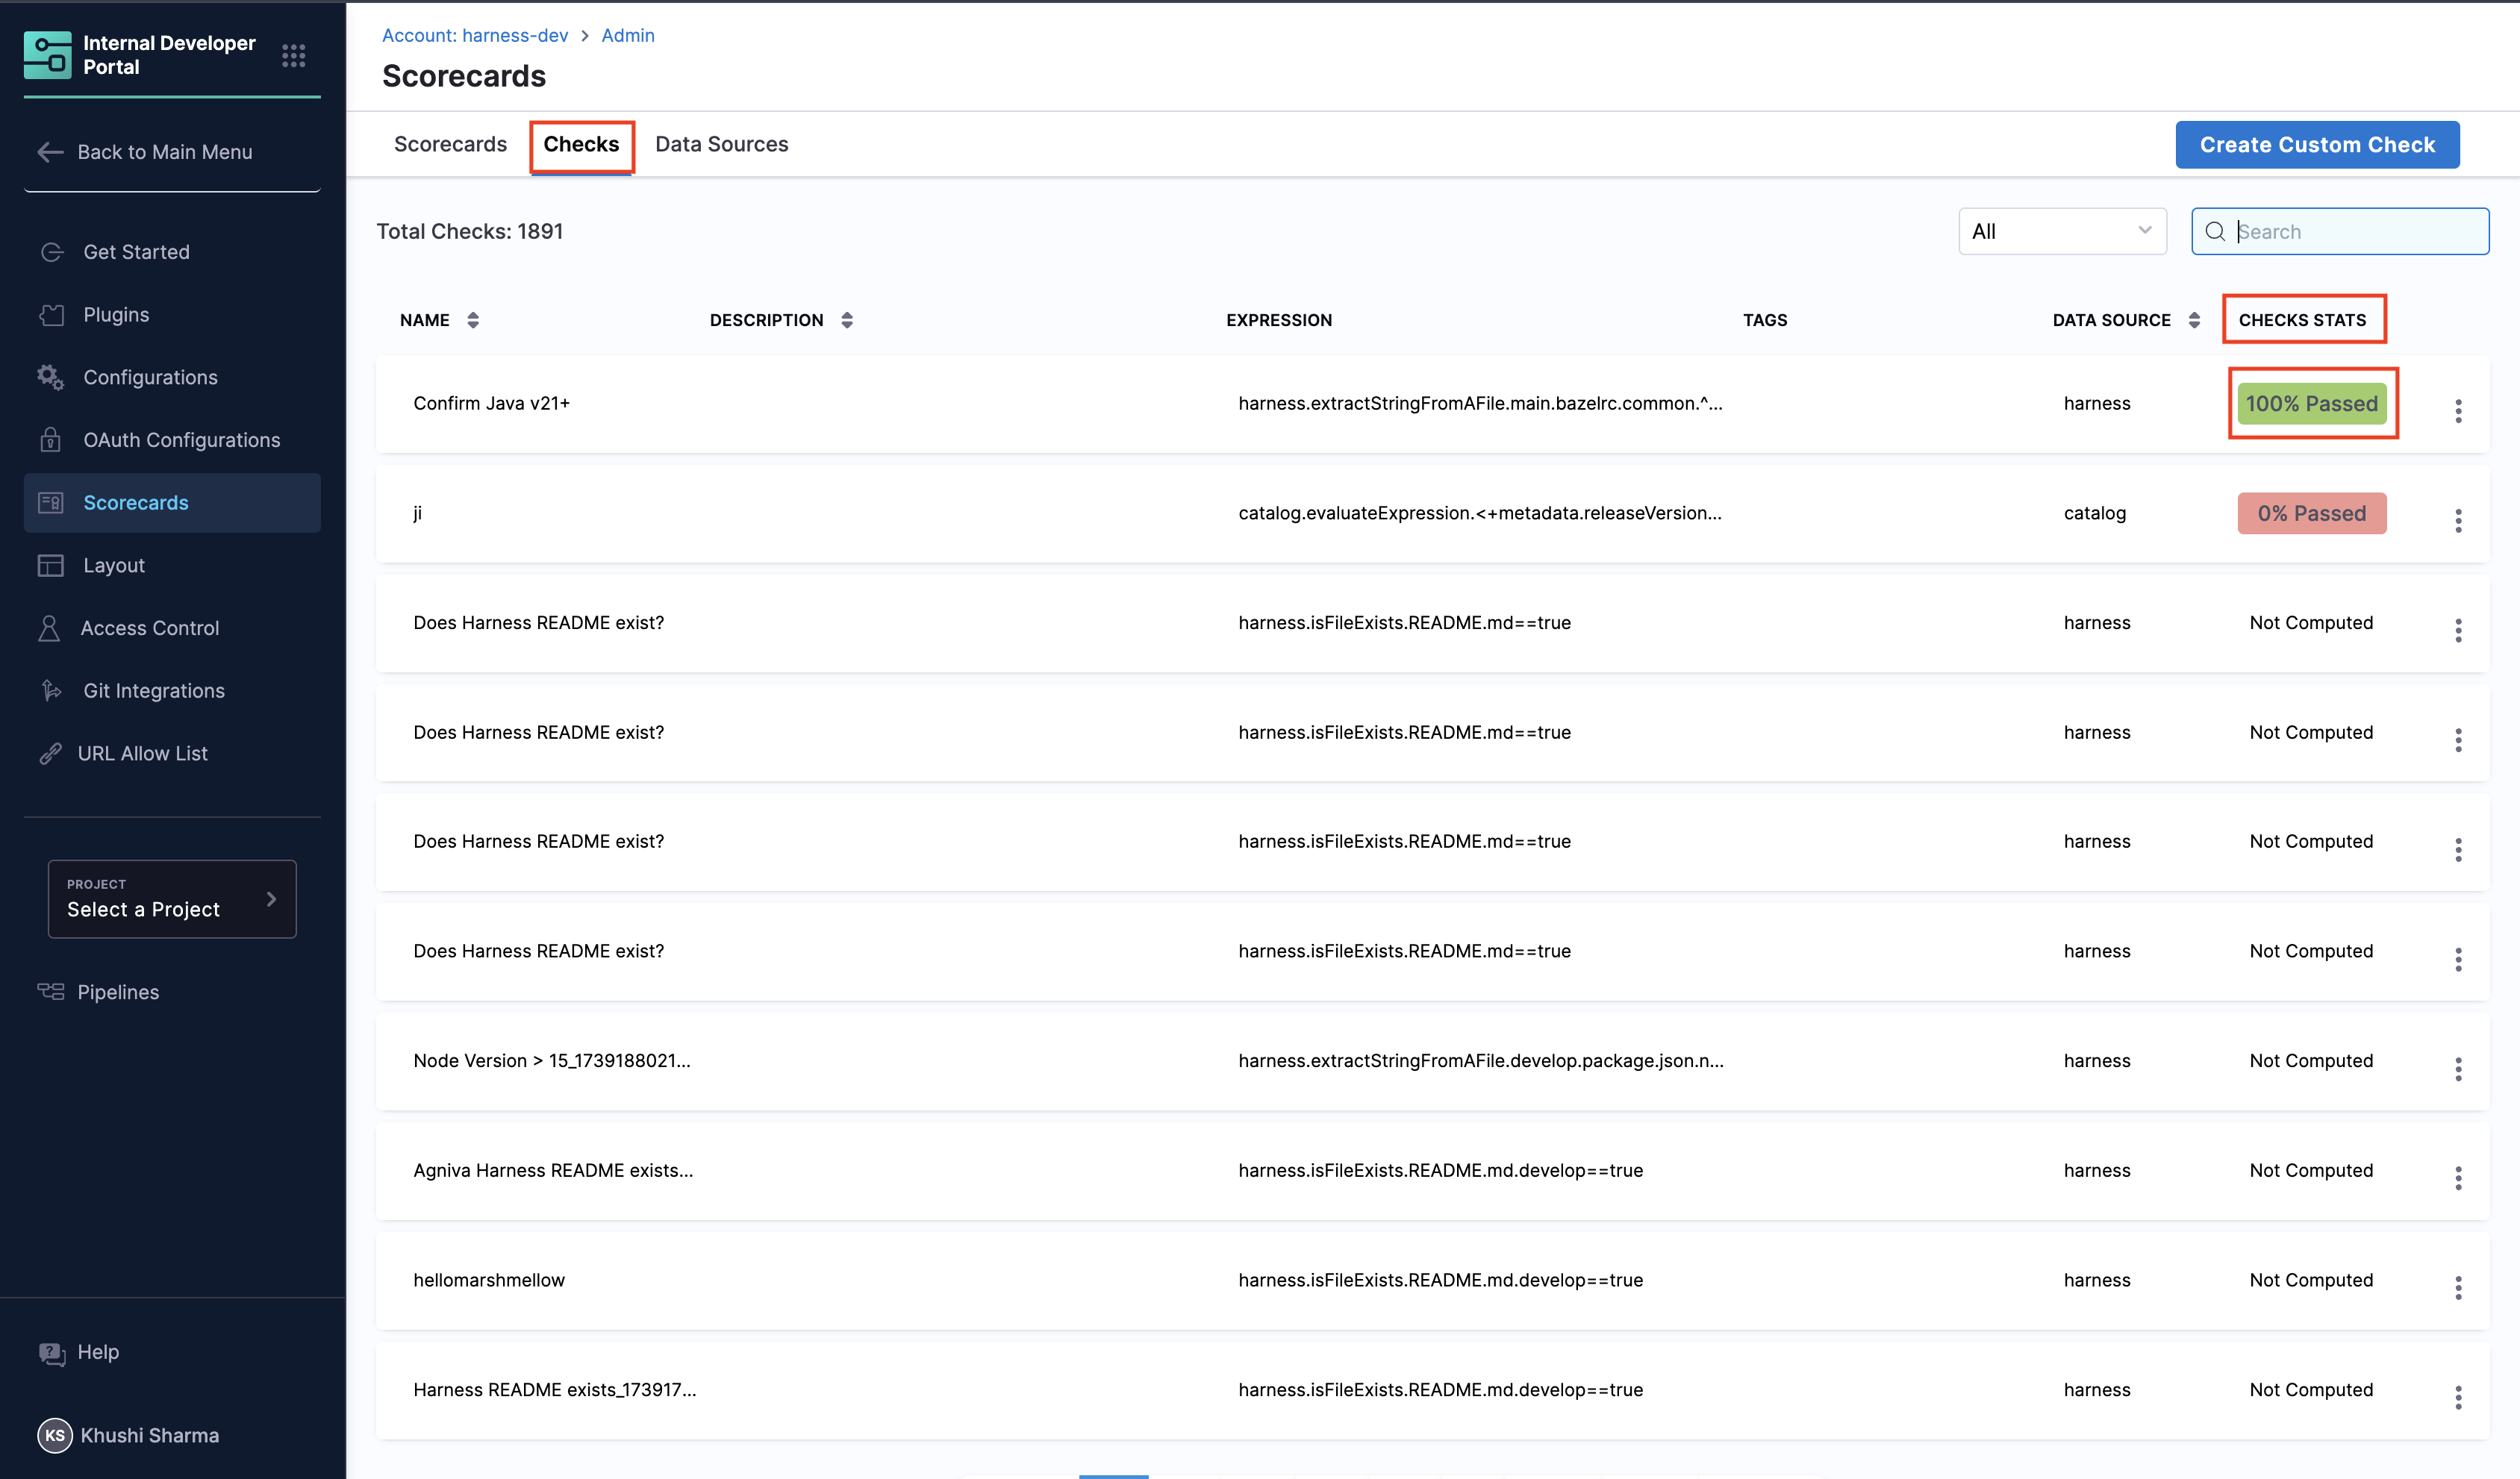The width and height of the screenshot is (2520, 1479).
Task: Switch to the Data Sources tab
Action: pos(721,144)
